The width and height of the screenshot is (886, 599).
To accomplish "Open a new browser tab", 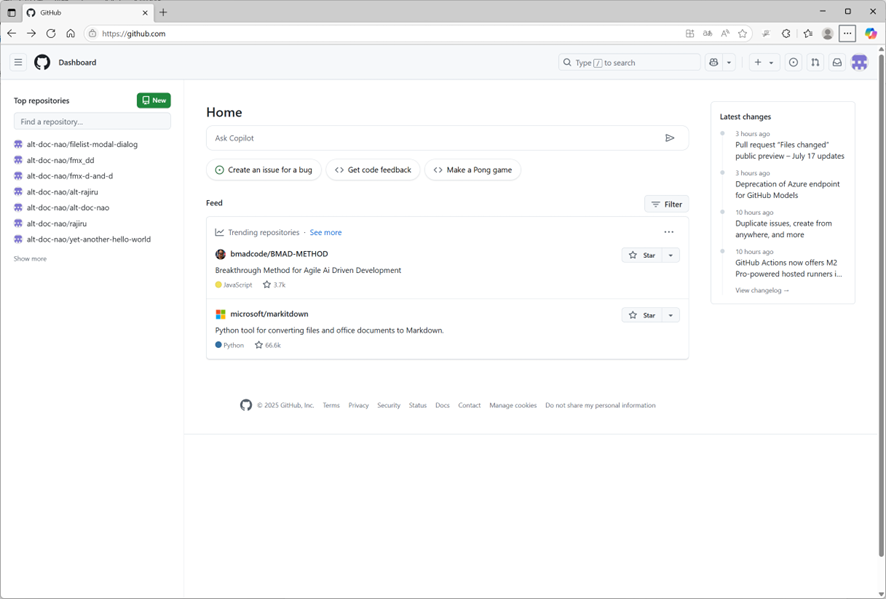I will coord(163,12).
